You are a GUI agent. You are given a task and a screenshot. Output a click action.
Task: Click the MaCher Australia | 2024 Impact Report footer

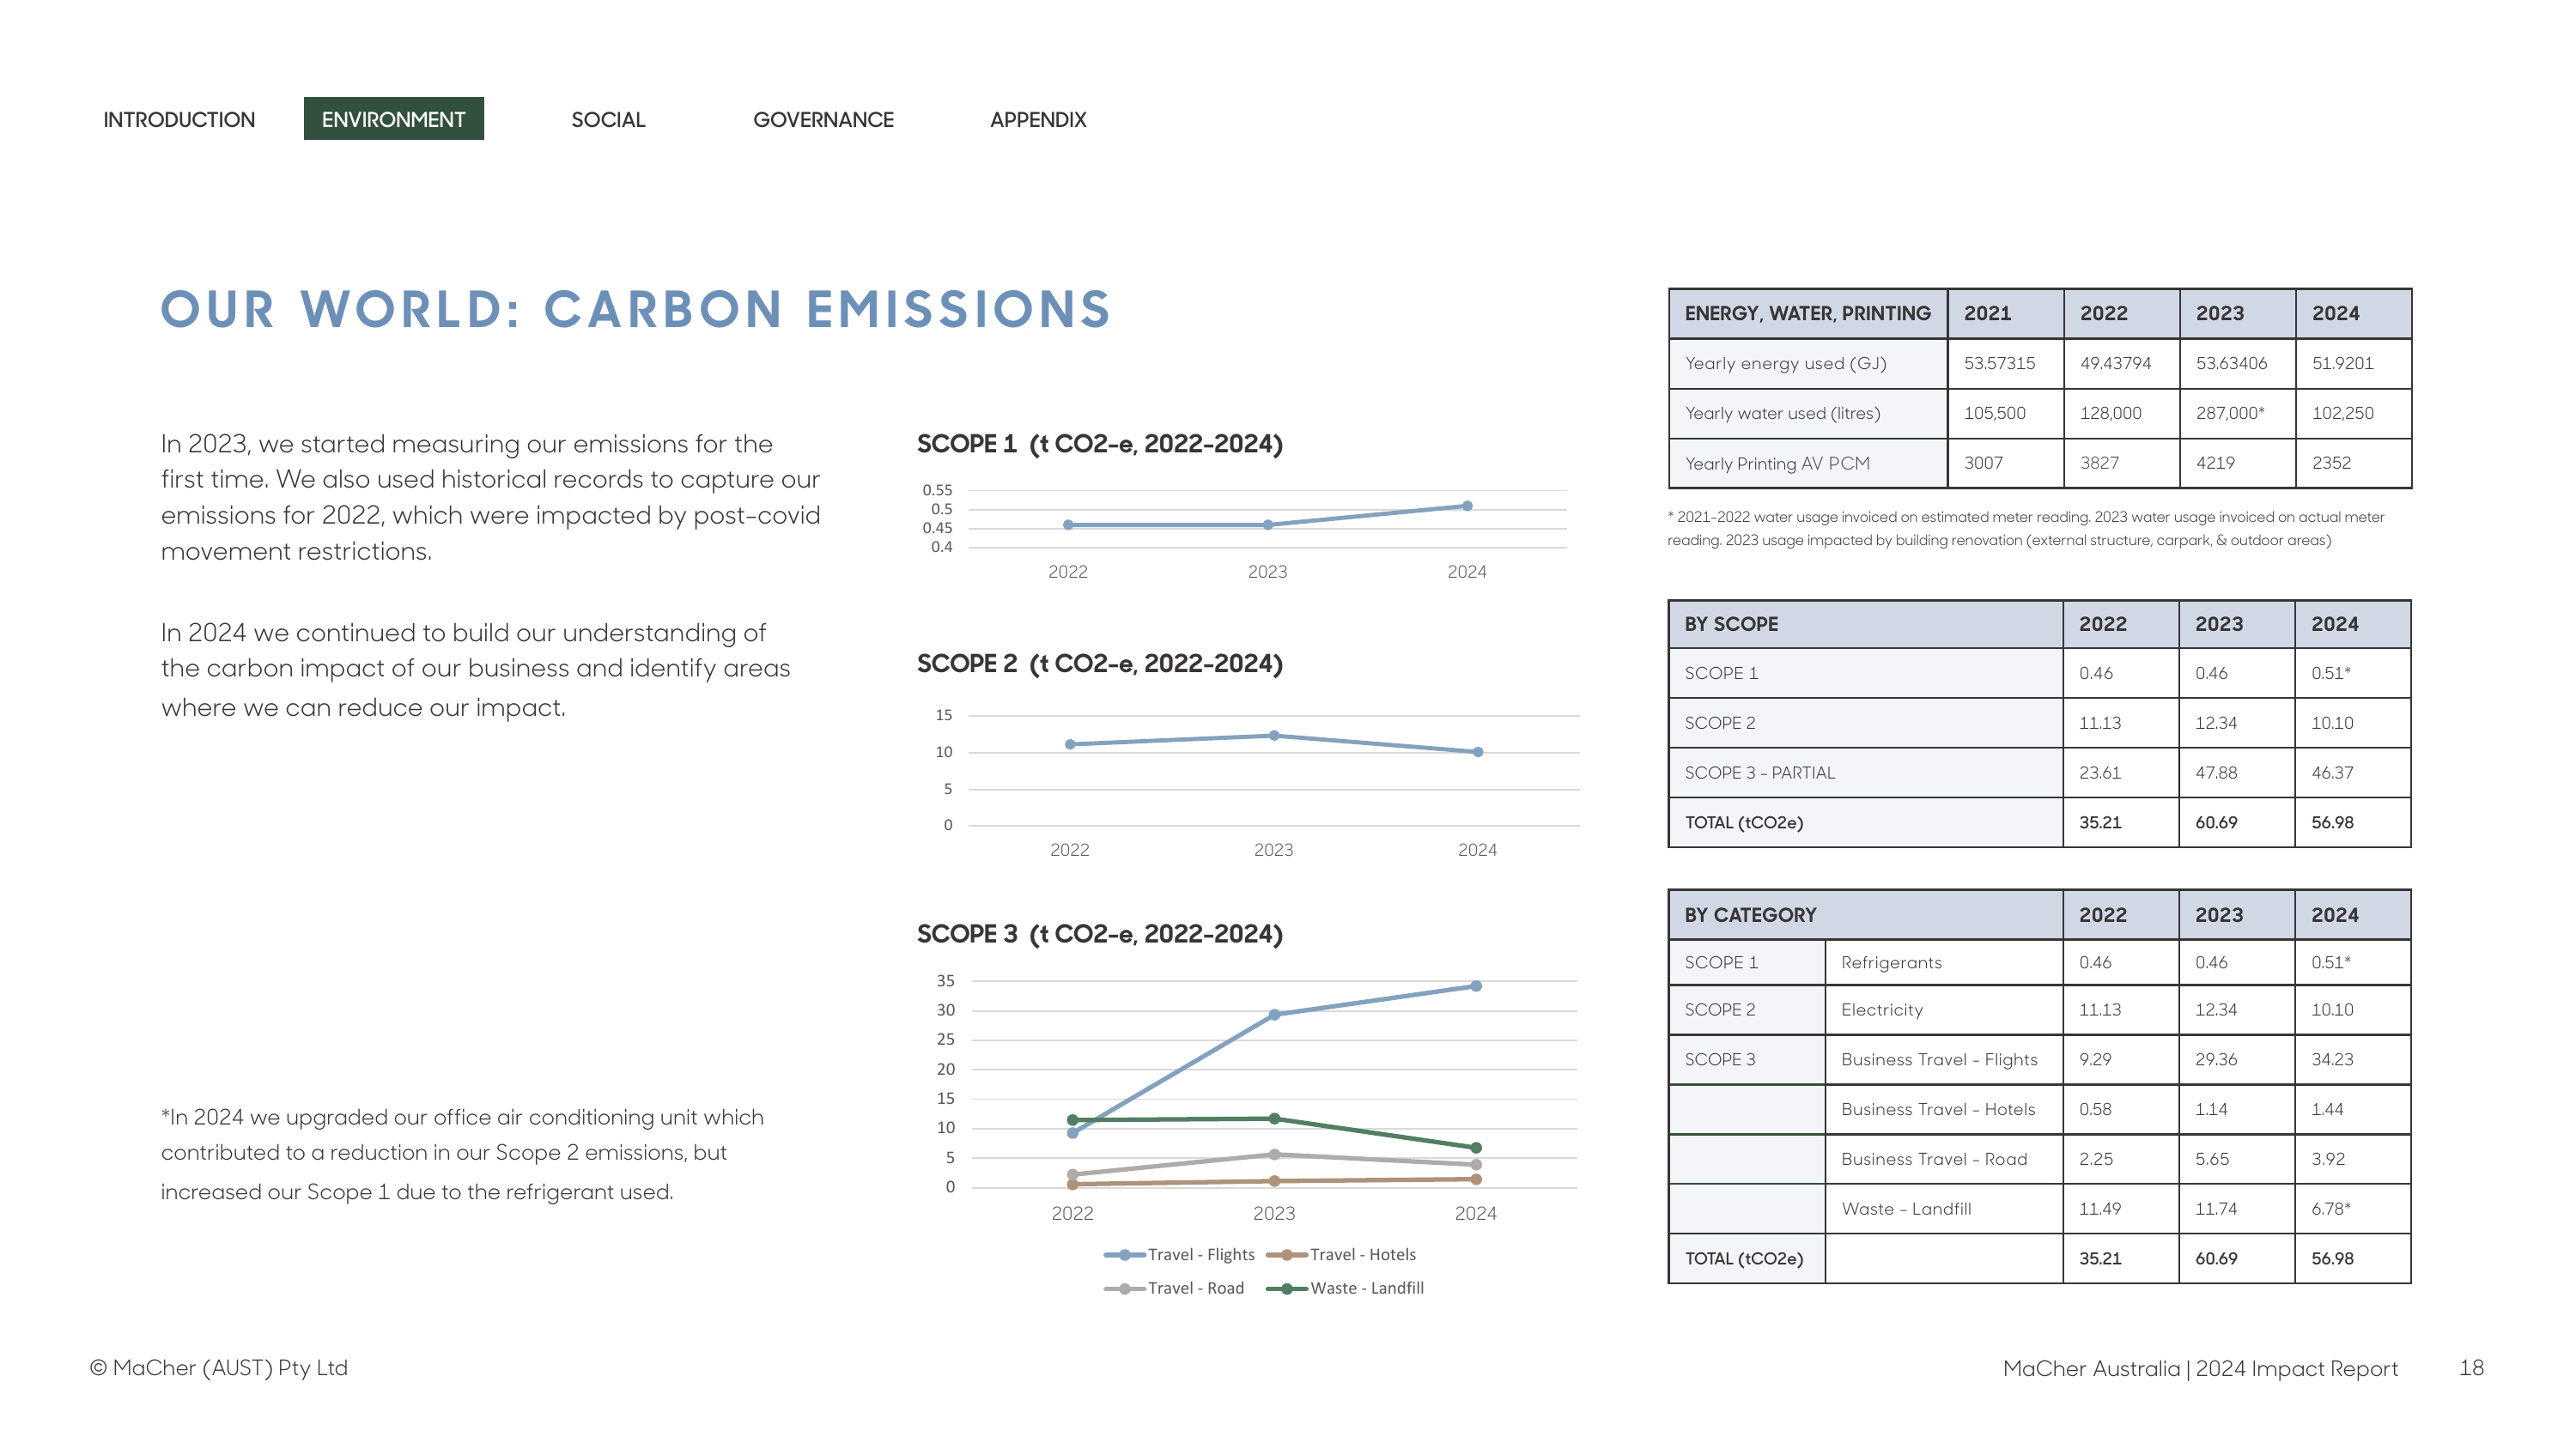[x=2200, y=1369]
